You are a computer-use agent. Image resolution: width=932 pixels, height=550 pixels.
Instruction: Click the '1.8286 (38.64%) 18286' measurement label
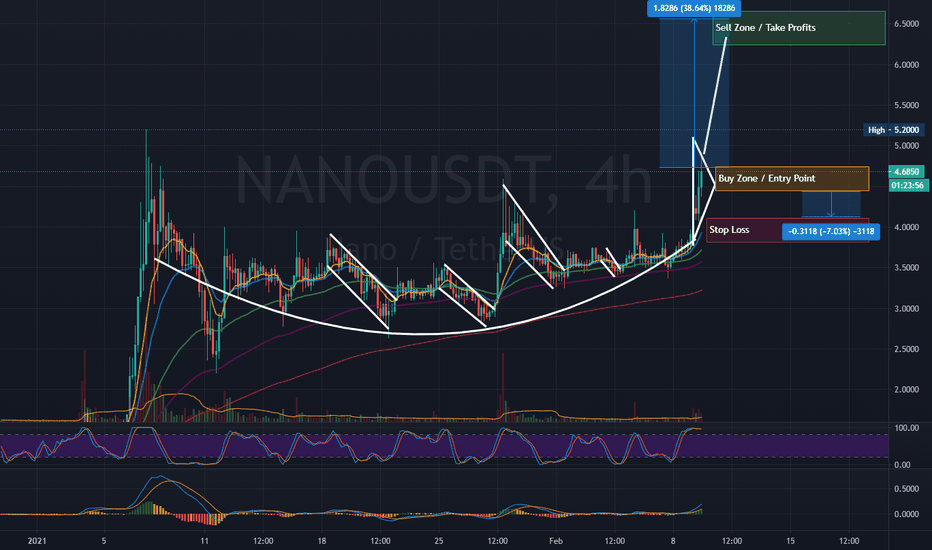tap(694, 8)
